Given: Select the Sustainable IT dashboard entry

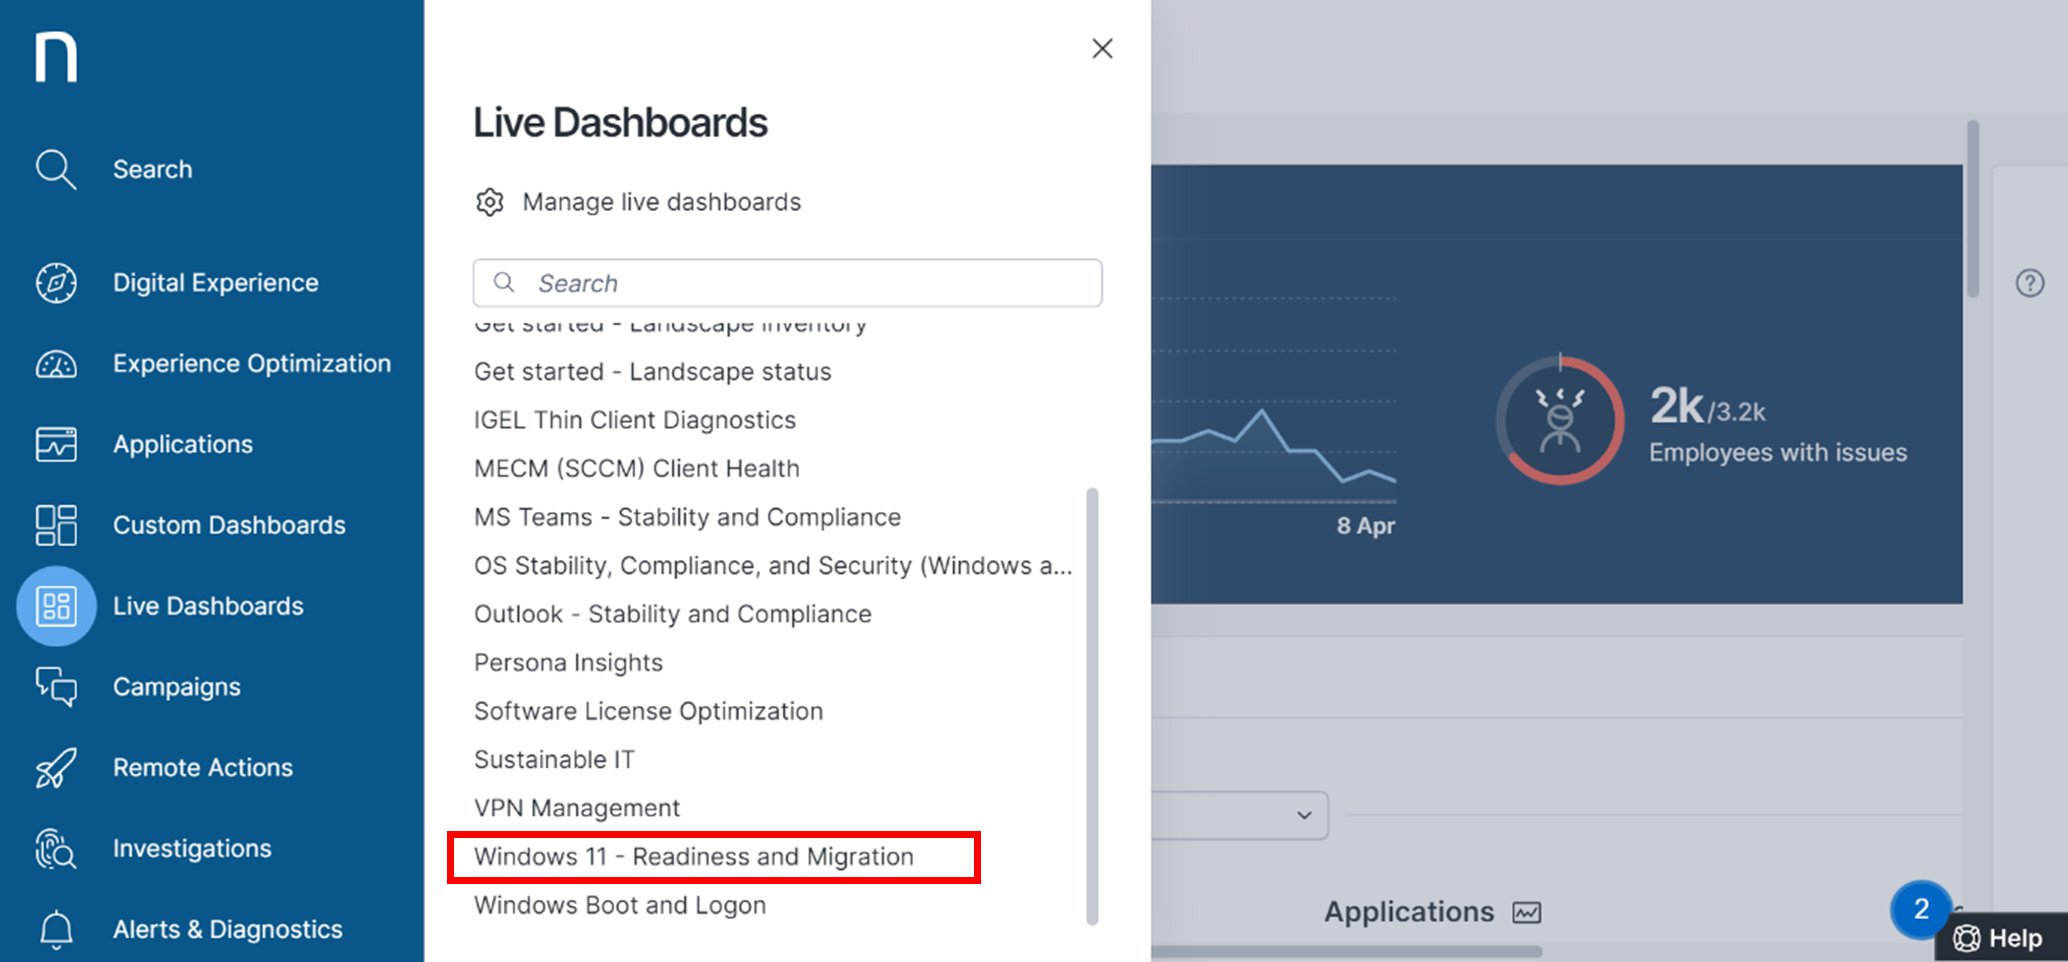Looking at the screenshot, I should tap(554, 760).
